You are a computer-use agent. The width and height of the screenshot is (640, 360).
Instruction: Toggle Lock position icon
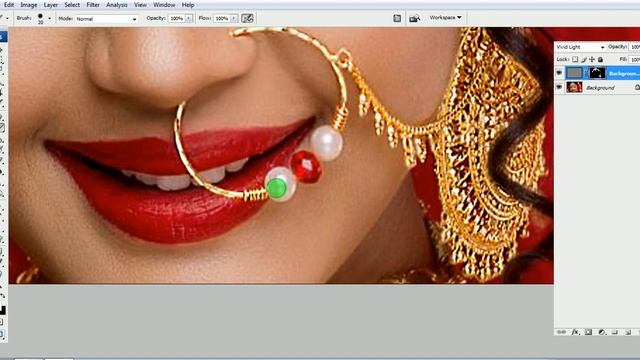click(592, 60)
